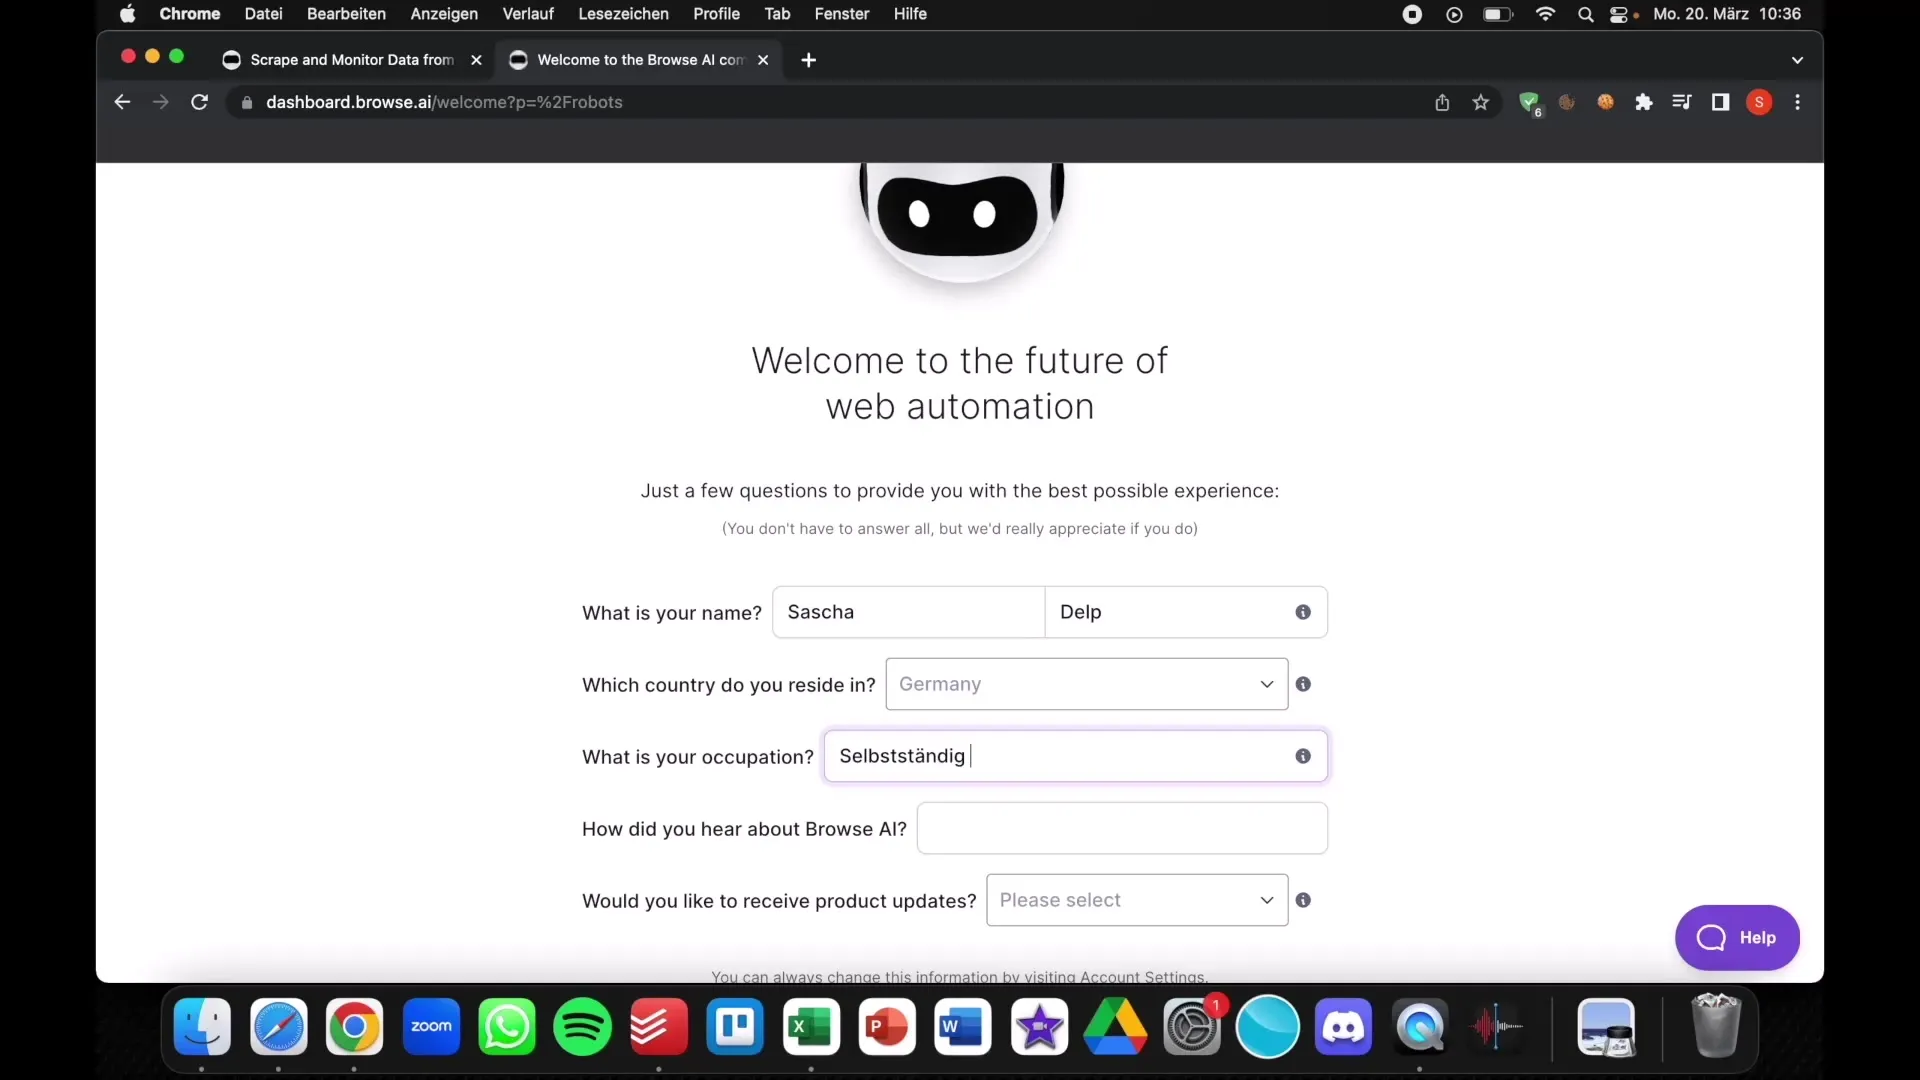Screen dimensions: 1920x1080
Task: Go back with the browser back arrow
Action: coord(122,102)
